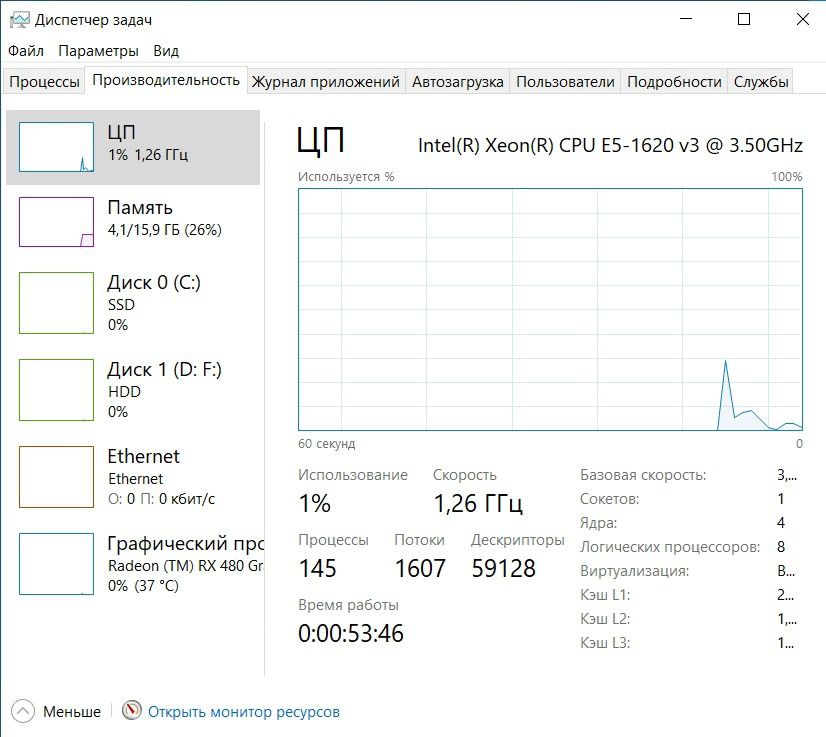The image size is (826, 737).
Task: Select the Графический процессор graph thumbnail
Action: point(56,564)
